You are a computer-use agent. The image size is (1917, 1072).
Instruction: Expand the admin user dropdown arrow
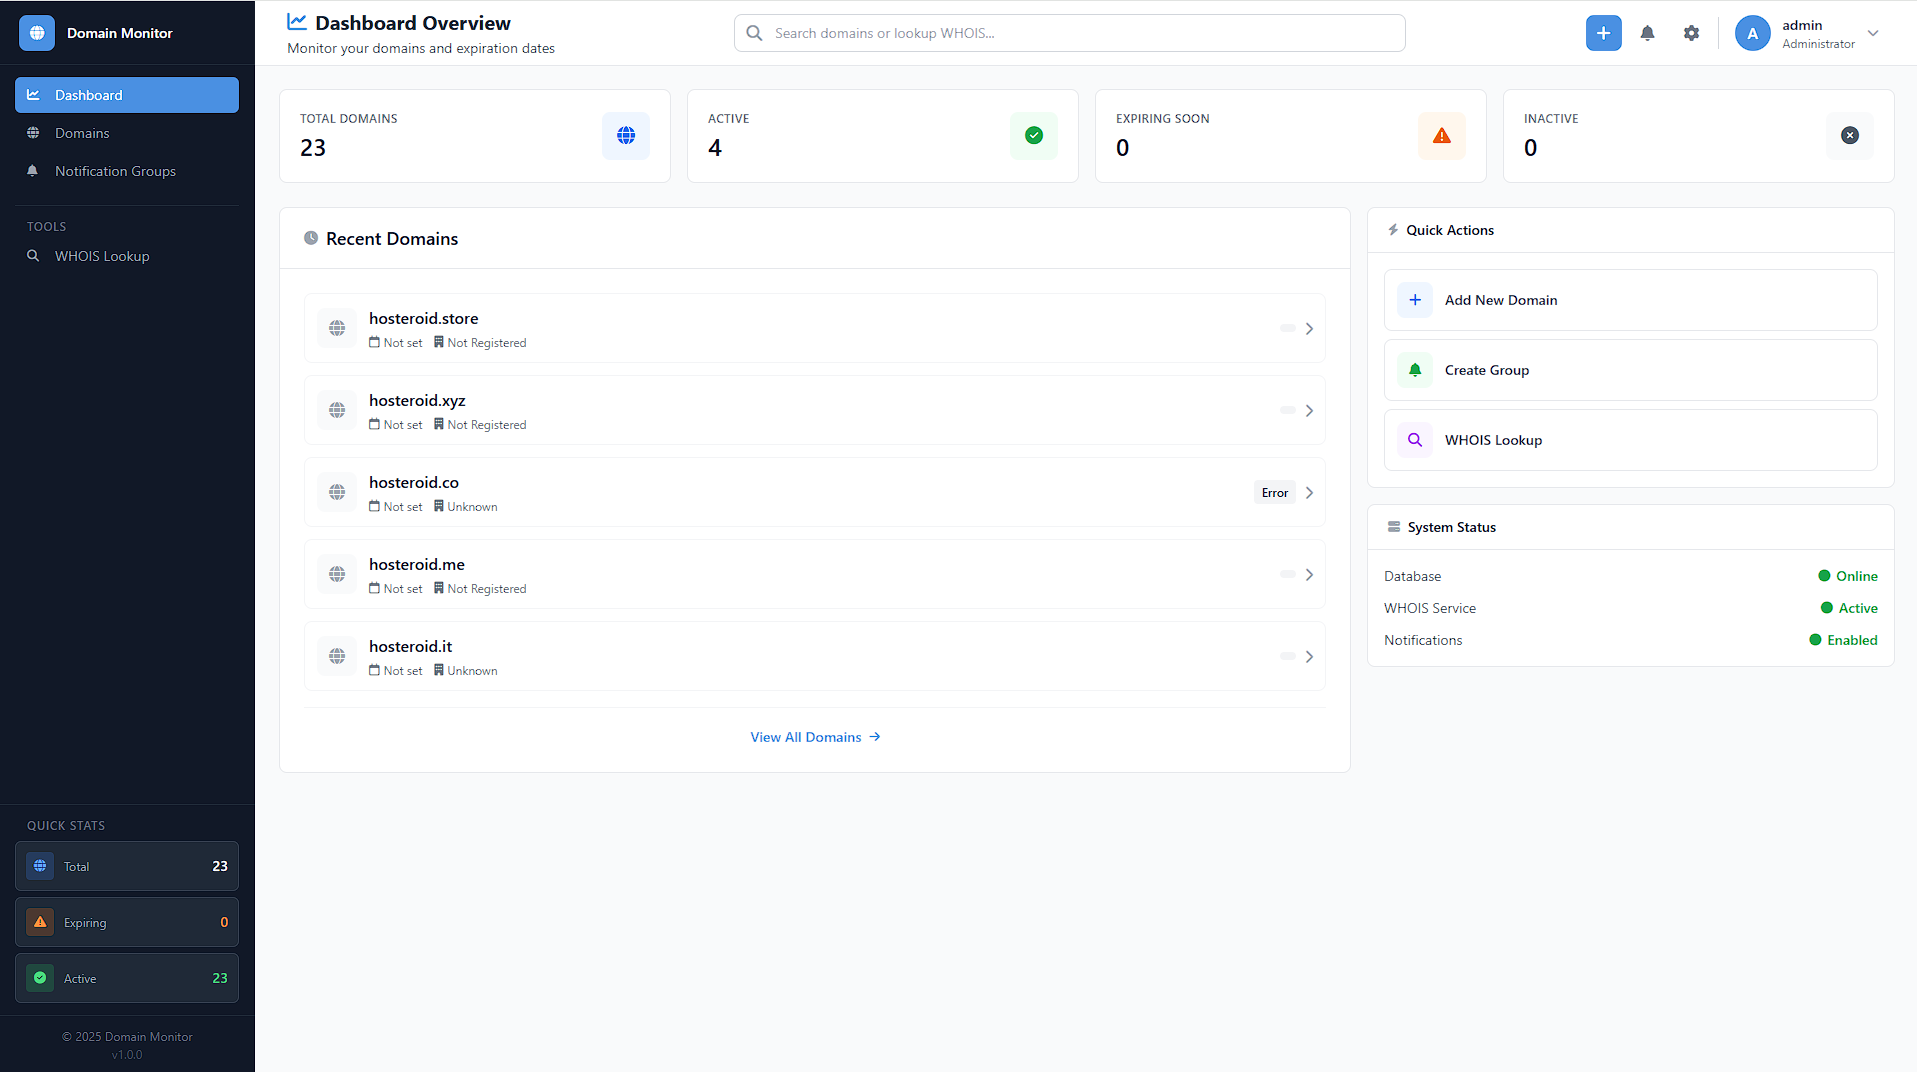click(1873, 33)
